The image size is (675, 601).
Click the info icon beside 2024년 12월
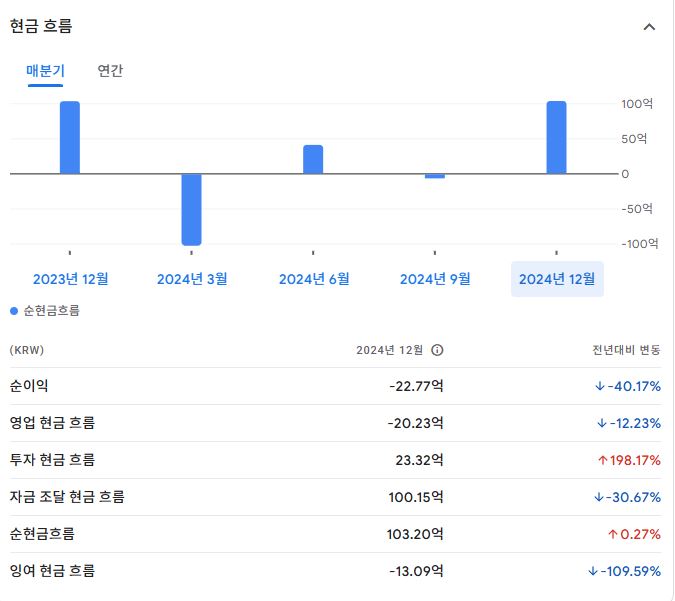pos(437,350)
